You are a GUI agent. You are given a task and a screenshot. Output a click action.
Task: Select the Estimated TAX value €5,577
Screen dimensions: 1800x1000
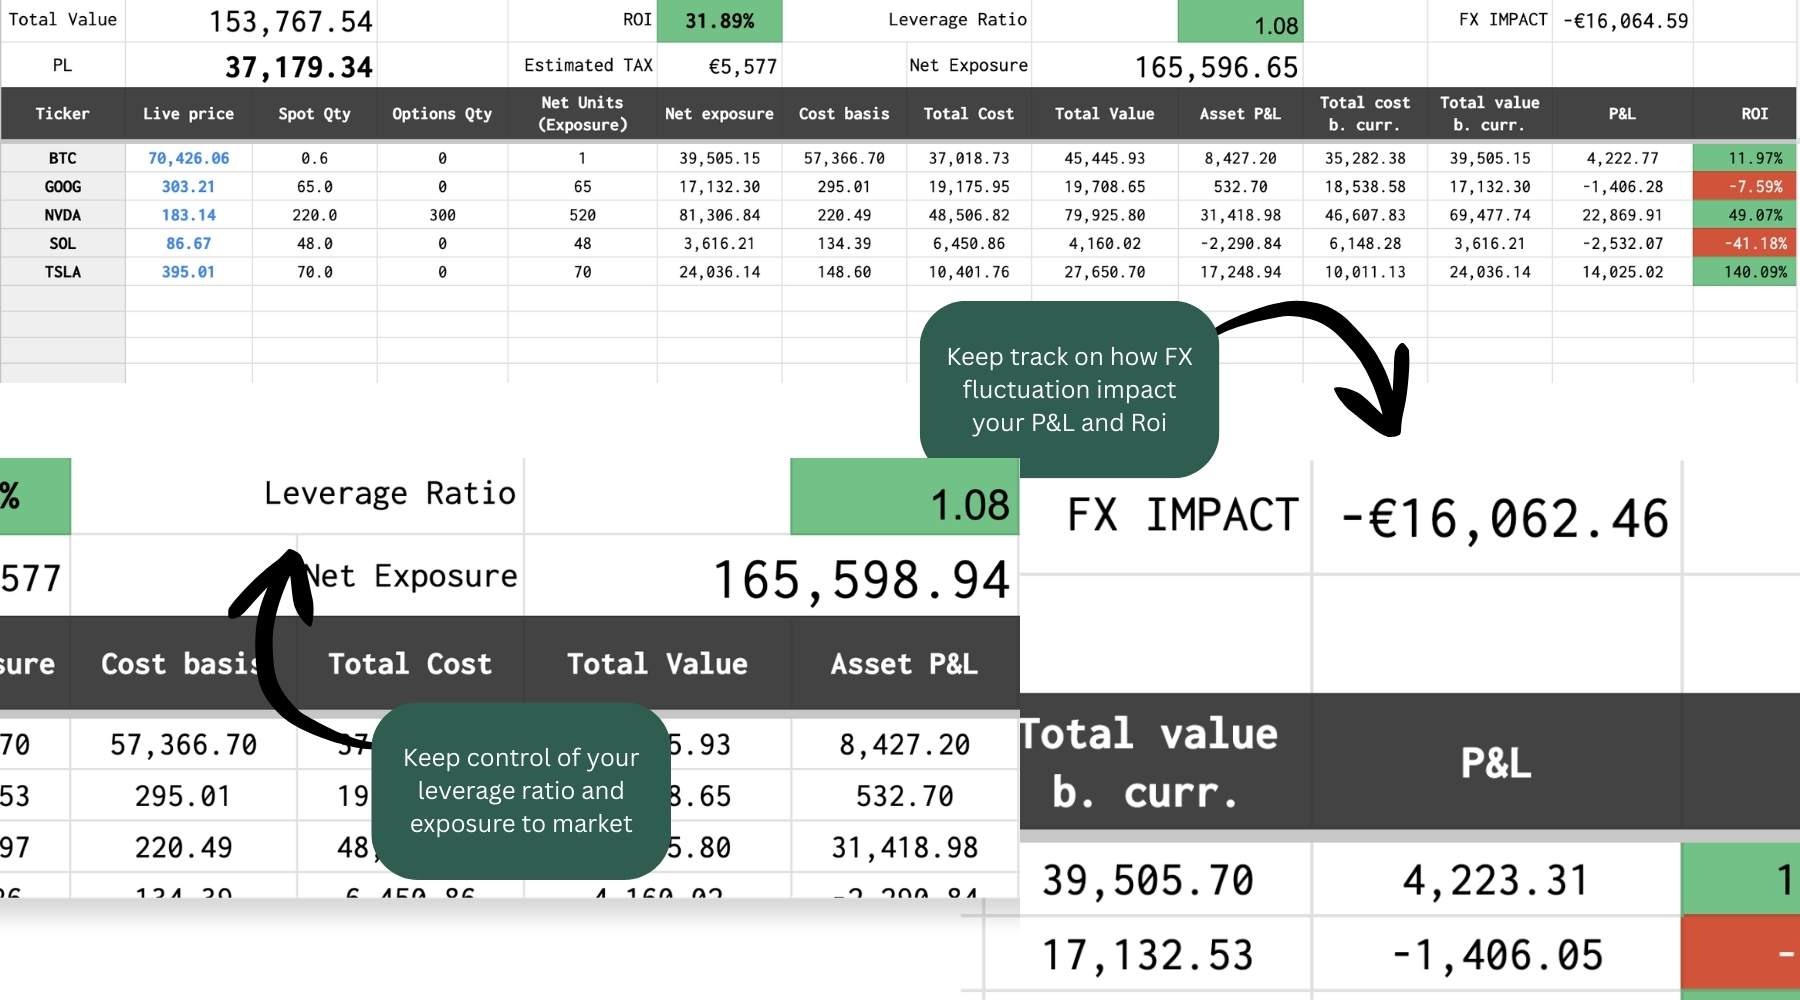[741, 66]
